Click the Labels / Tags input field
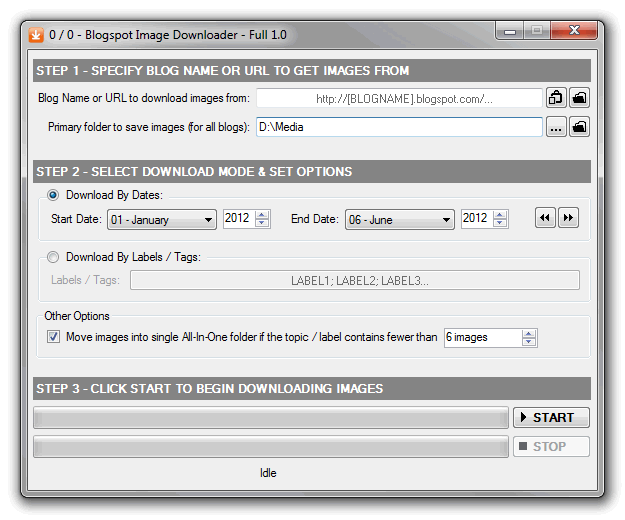The height and width of the screenshot is (520, 625). (355, 281)
